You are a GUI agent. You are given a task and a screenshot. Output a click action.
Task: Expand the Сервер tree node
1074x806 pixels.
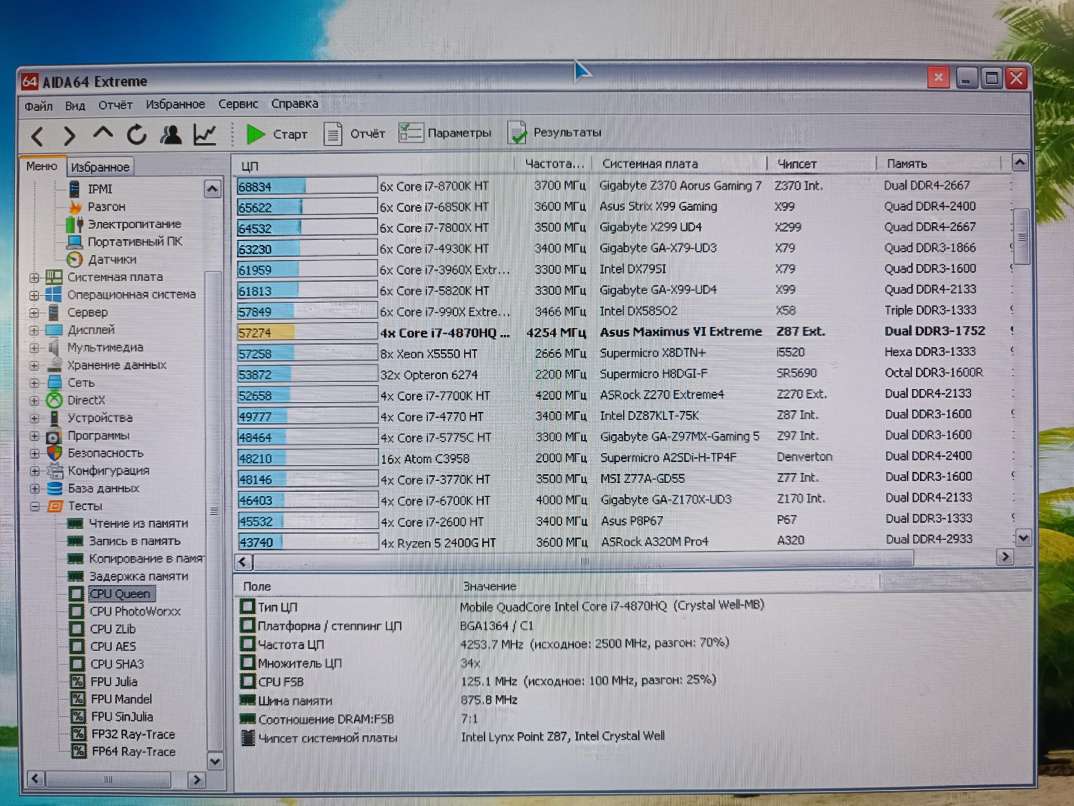tap(34, 313)
